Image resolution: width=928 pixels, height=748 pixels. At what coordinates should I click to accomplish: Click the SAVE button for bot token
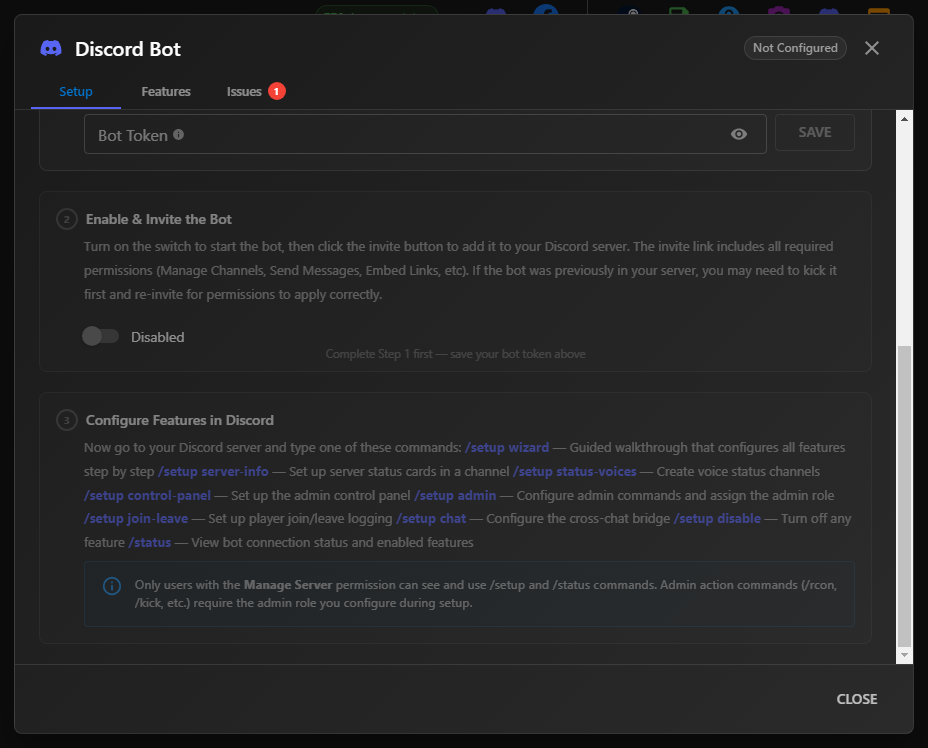814,133
